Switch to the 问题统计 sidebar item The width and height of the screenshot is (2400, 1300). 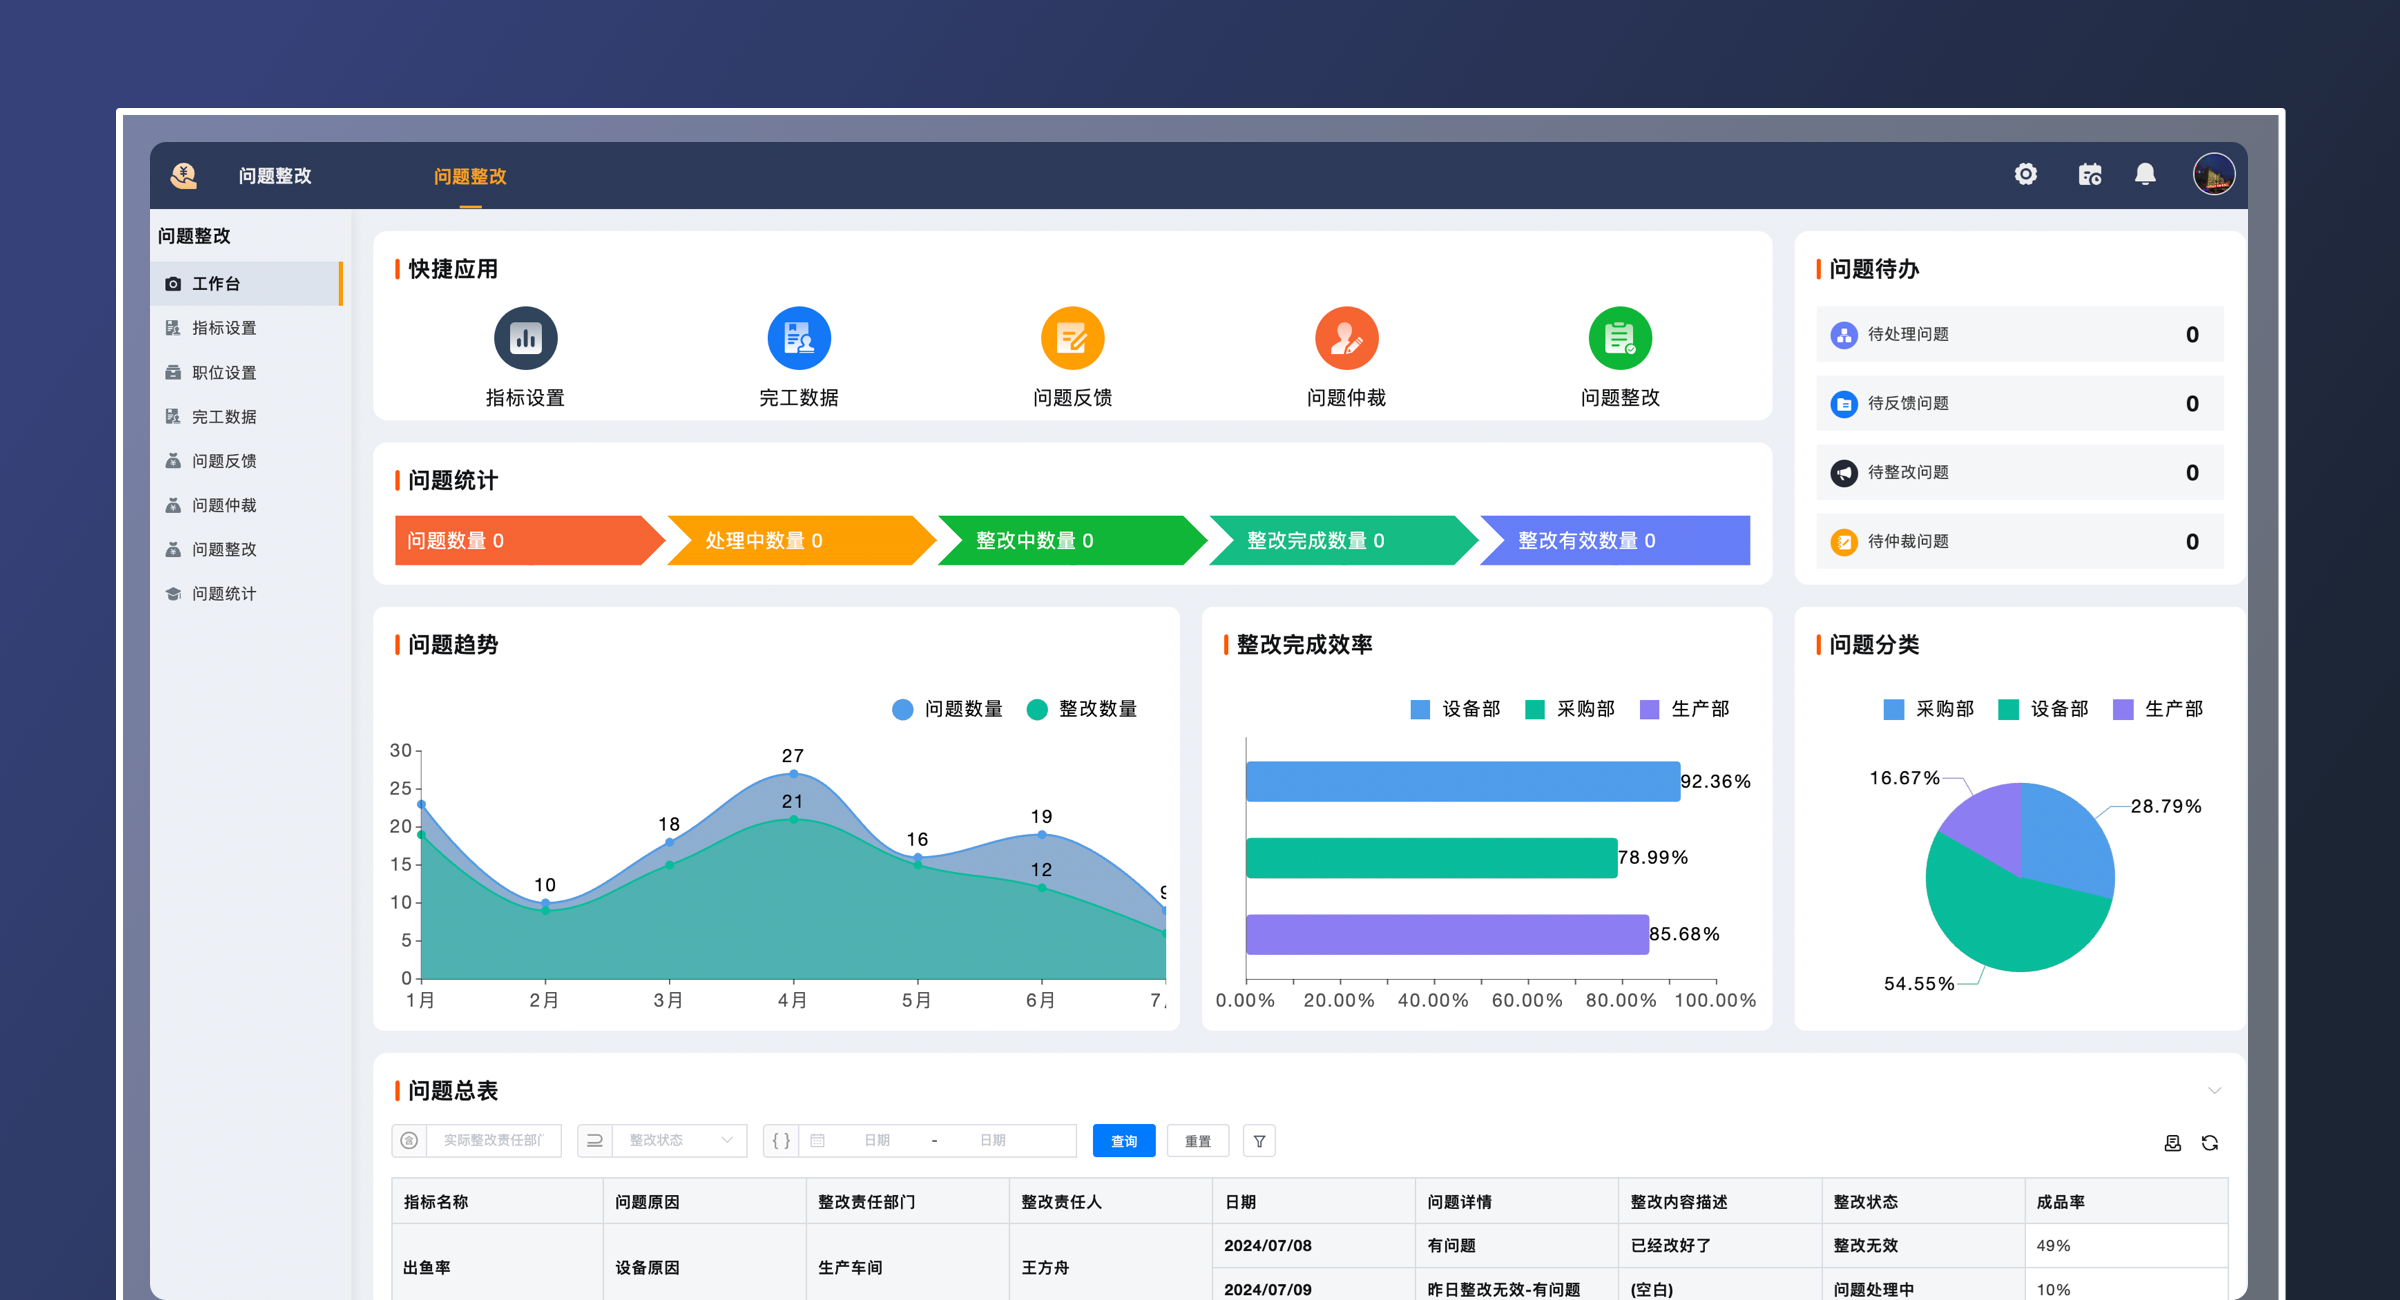(222, 593)
